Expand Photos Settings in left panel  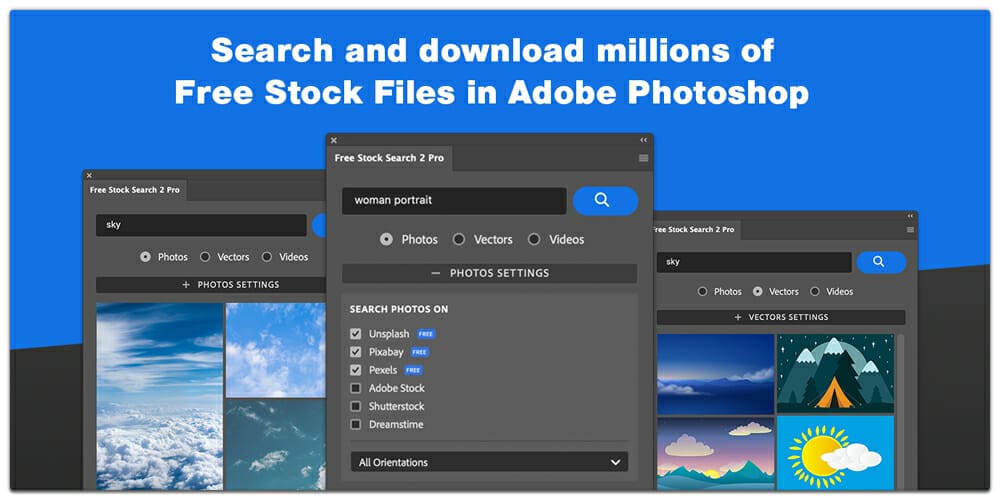pos(212,284)
